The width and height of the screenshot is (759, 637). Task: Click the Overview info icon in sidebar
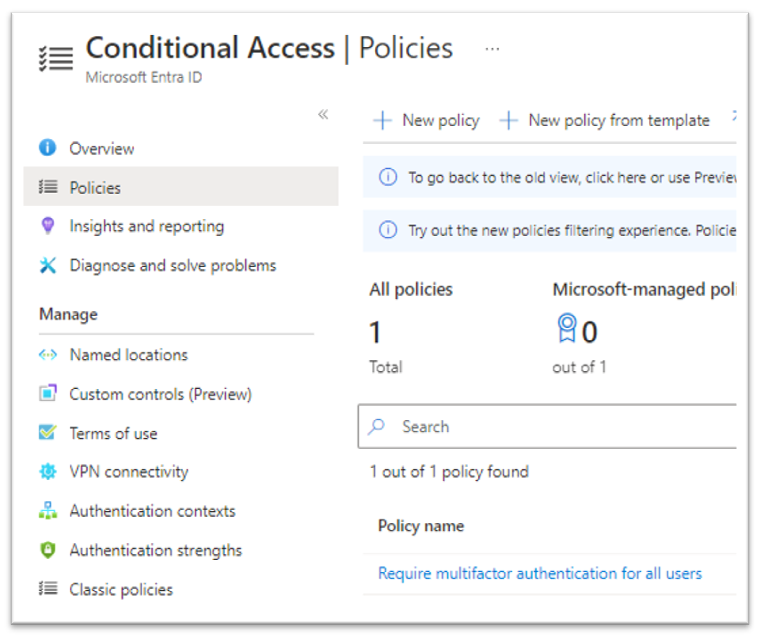coord(47,148)
